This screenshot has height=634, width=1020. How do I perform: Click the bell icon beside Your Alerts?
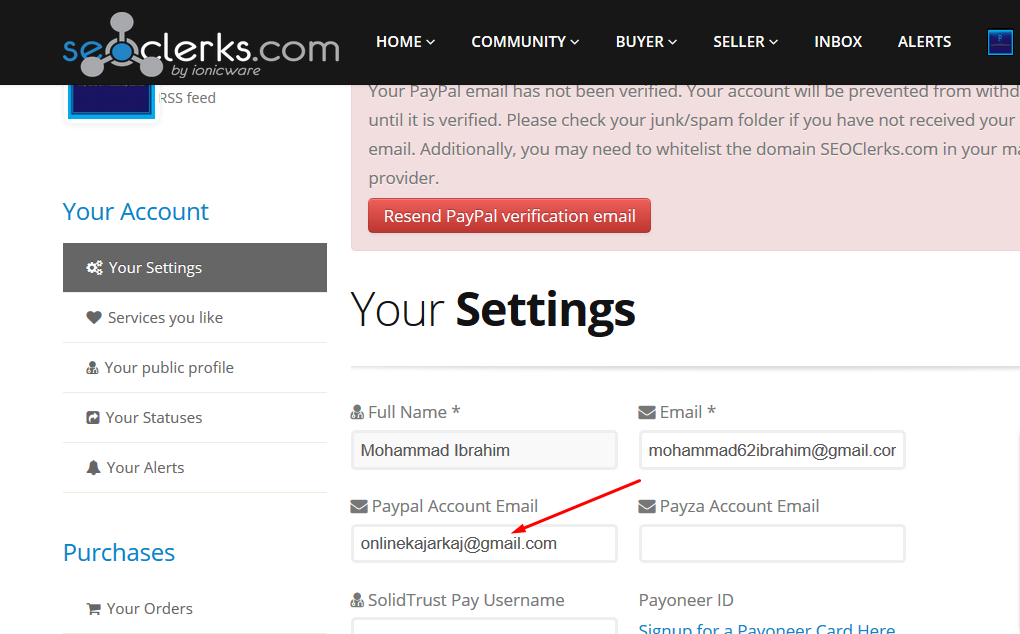pyautogui.click(x=94, y=468)
